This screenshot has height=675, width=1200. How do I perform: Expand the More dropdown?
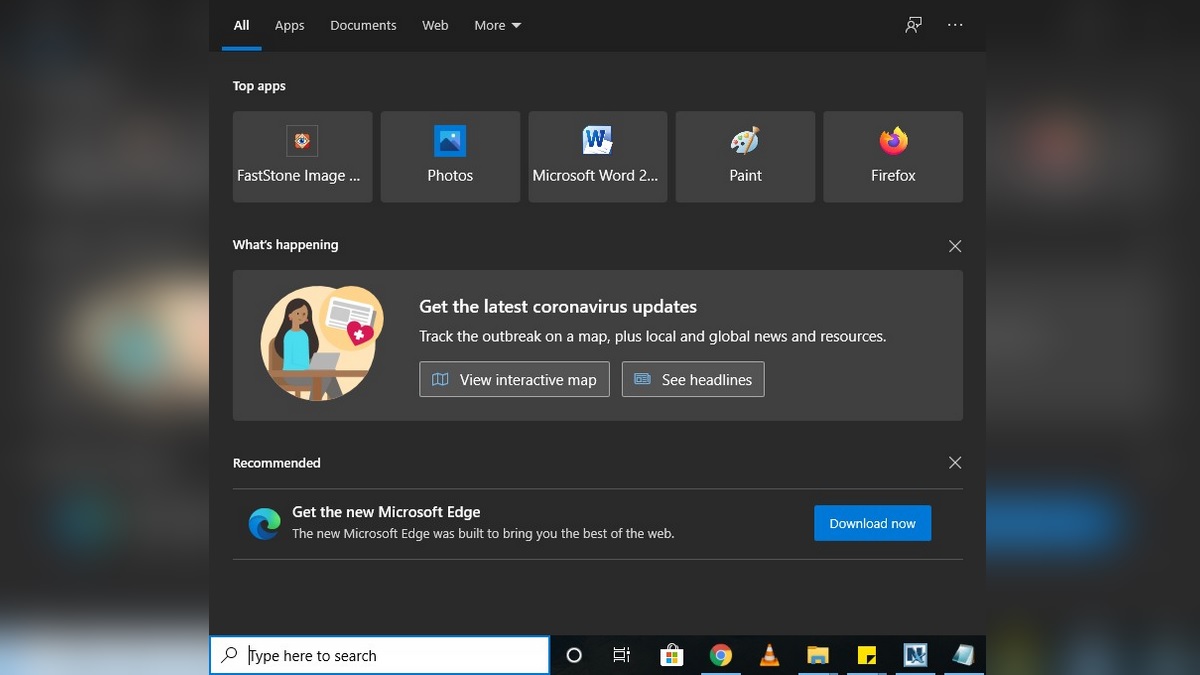[497, 25]
